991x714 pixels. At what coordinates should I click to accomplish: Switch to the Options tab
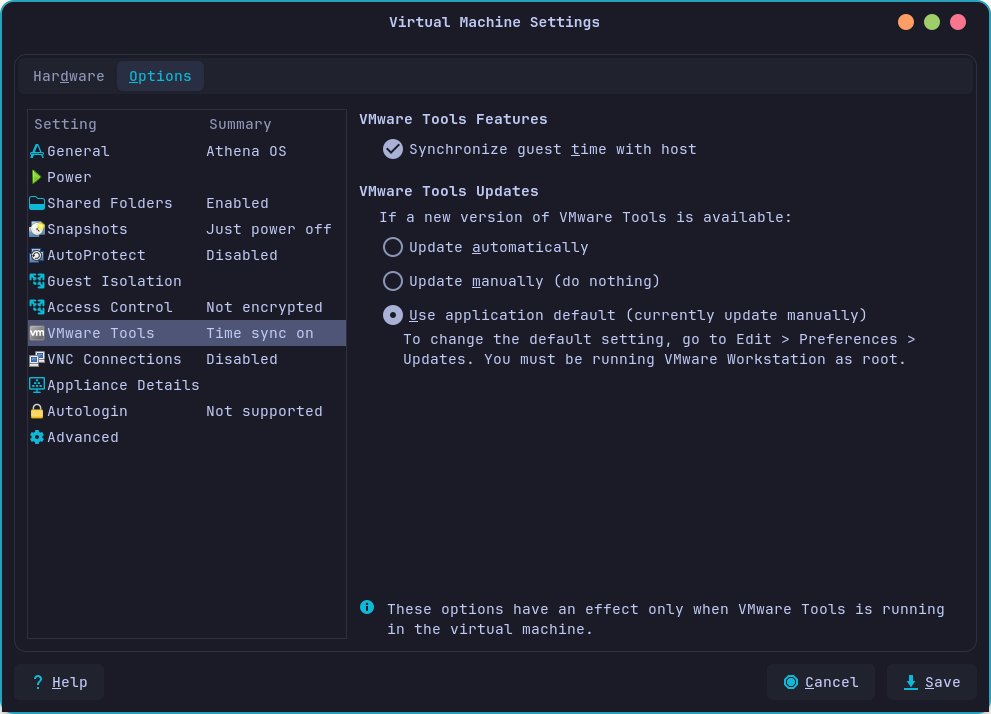(160, 75)
